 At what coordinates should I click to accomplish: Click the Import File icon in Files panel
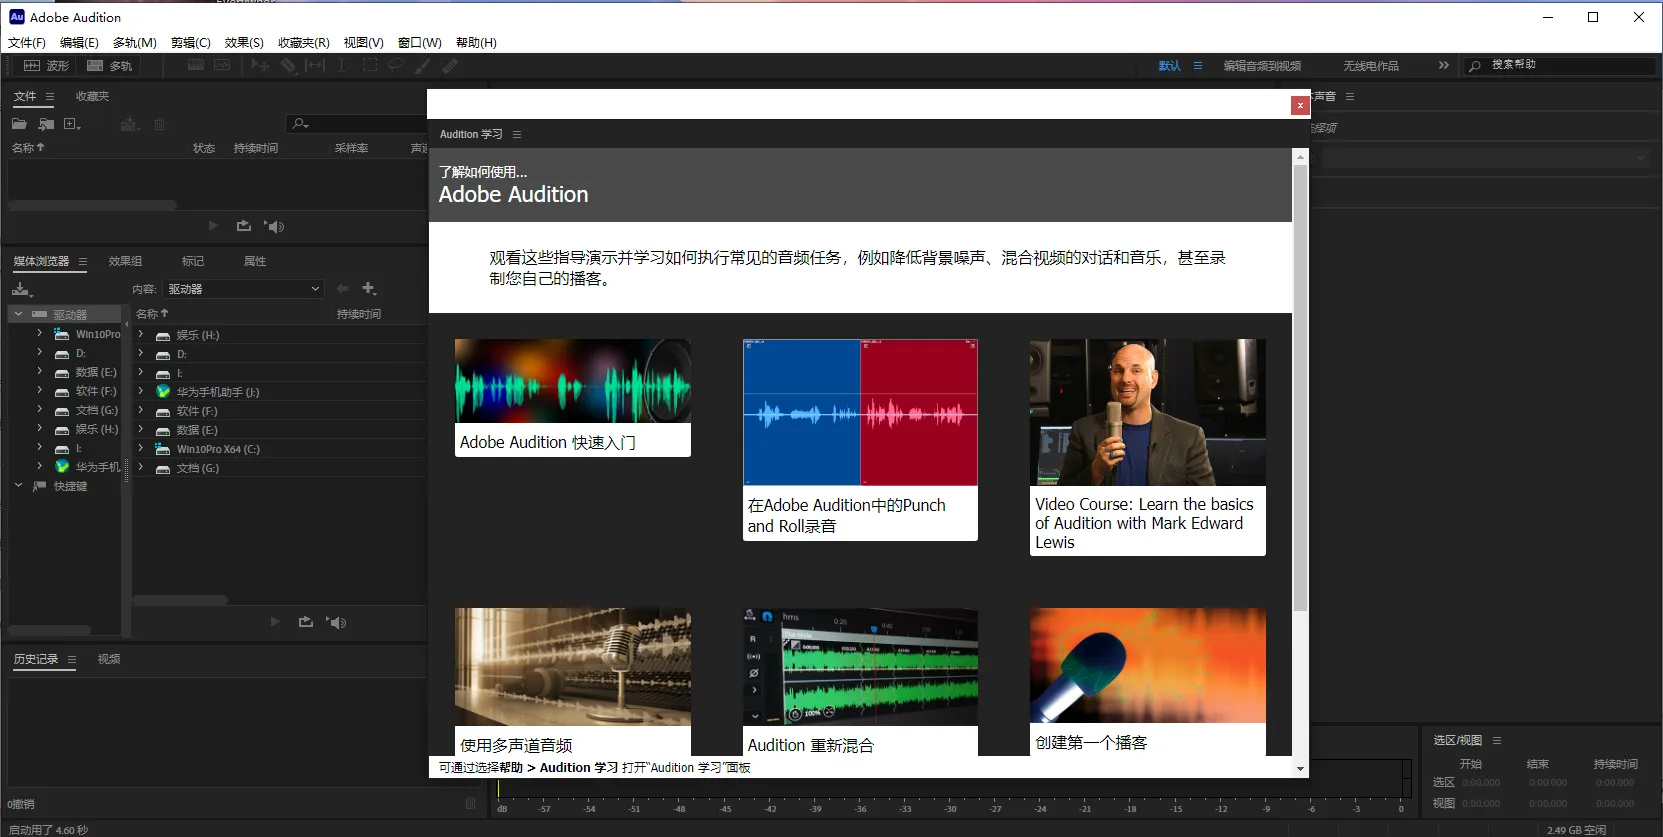[x=46, y=124]
